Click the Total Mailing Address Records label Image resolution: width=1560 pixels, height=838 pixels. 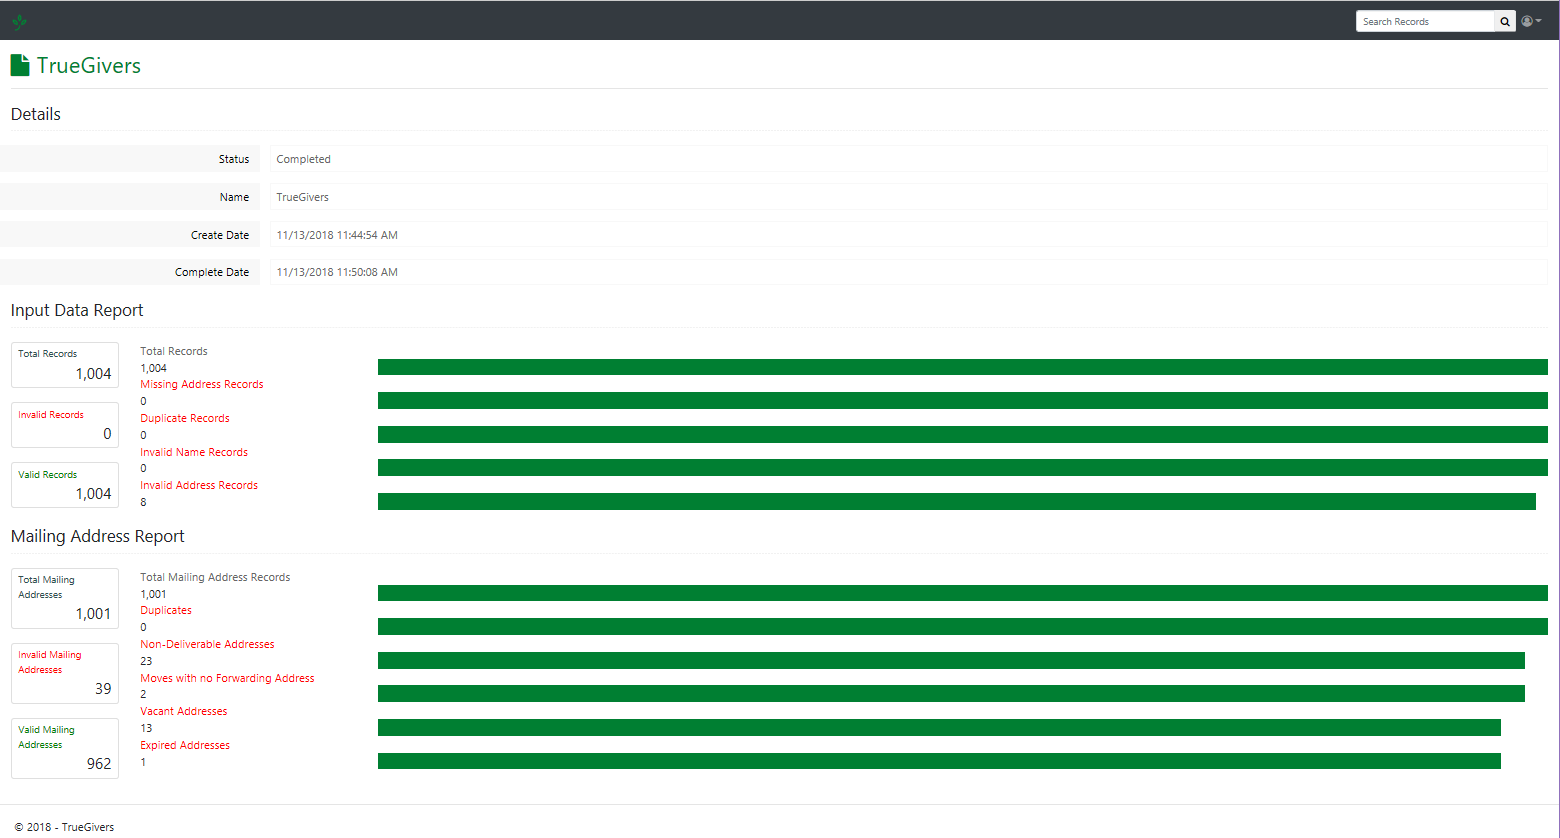coord(215,577)
